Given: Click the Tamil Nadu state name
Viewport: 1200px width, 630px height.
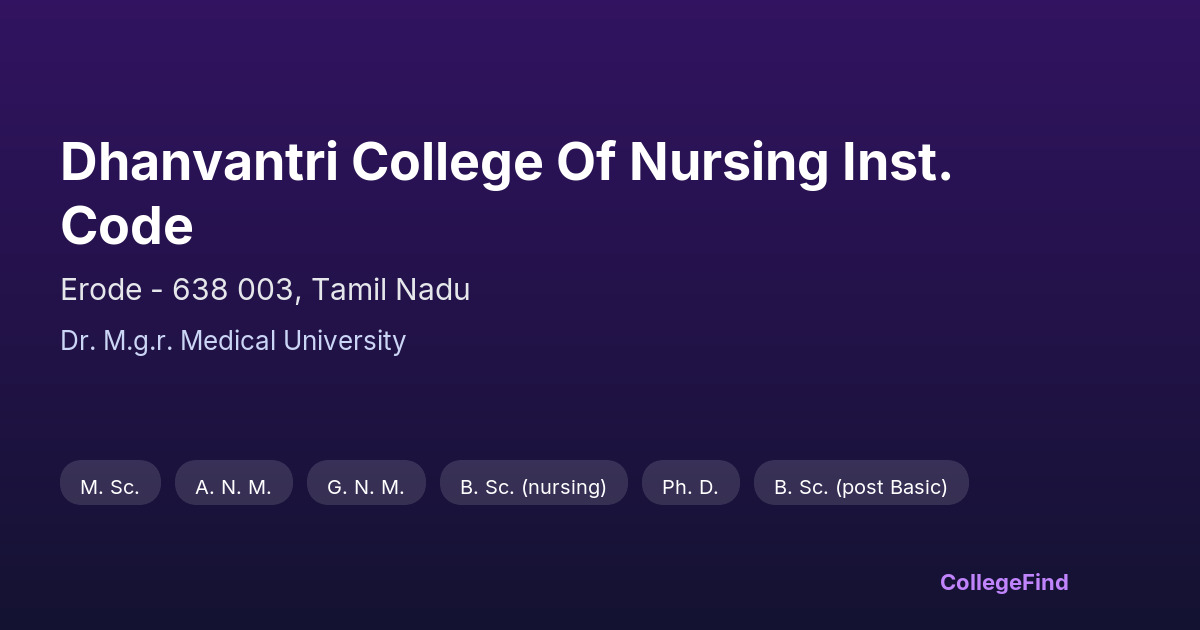Looking at the screenshot, I should tap(391, 290).
